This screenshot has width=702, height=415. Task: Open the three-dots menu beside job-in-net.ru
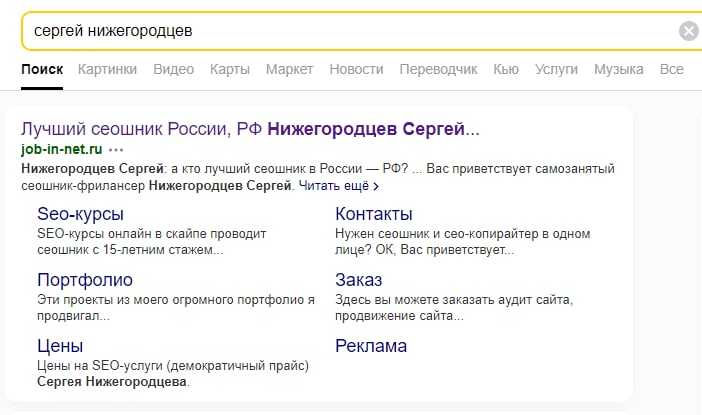click(116, 150)
